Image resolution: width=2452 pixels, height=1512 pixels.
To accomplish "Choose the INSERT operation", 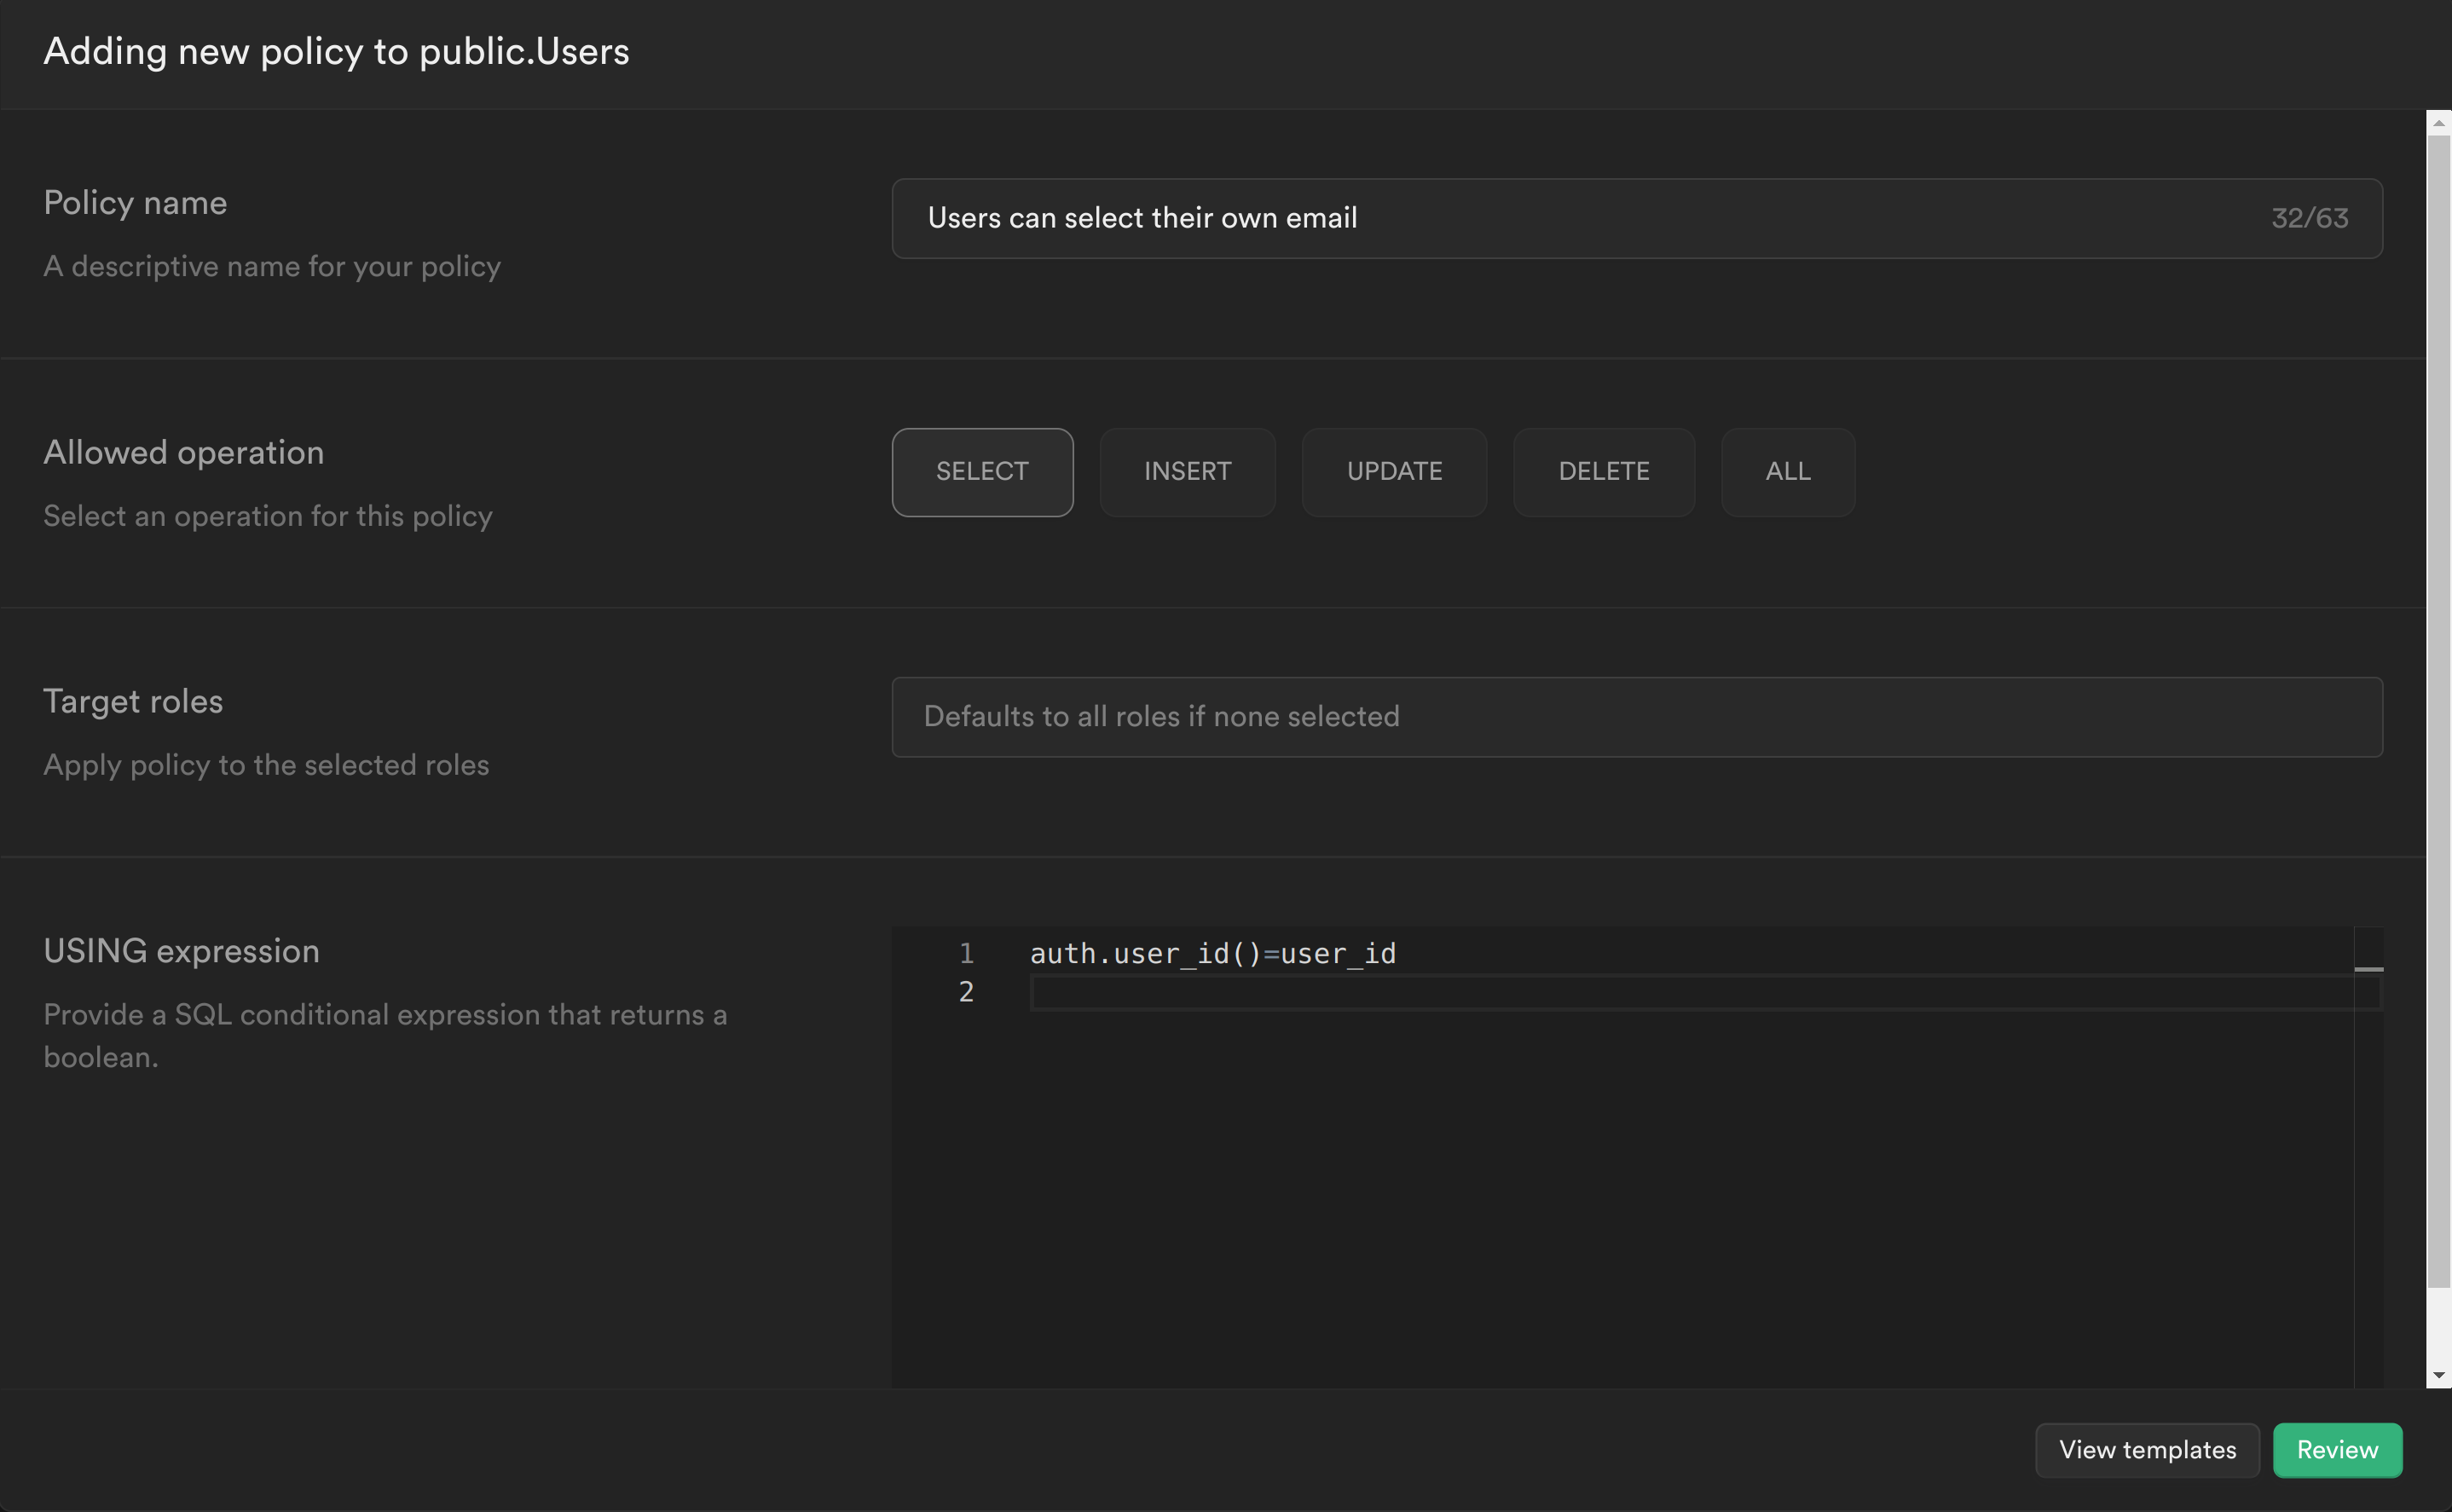I will [1187, 472].
